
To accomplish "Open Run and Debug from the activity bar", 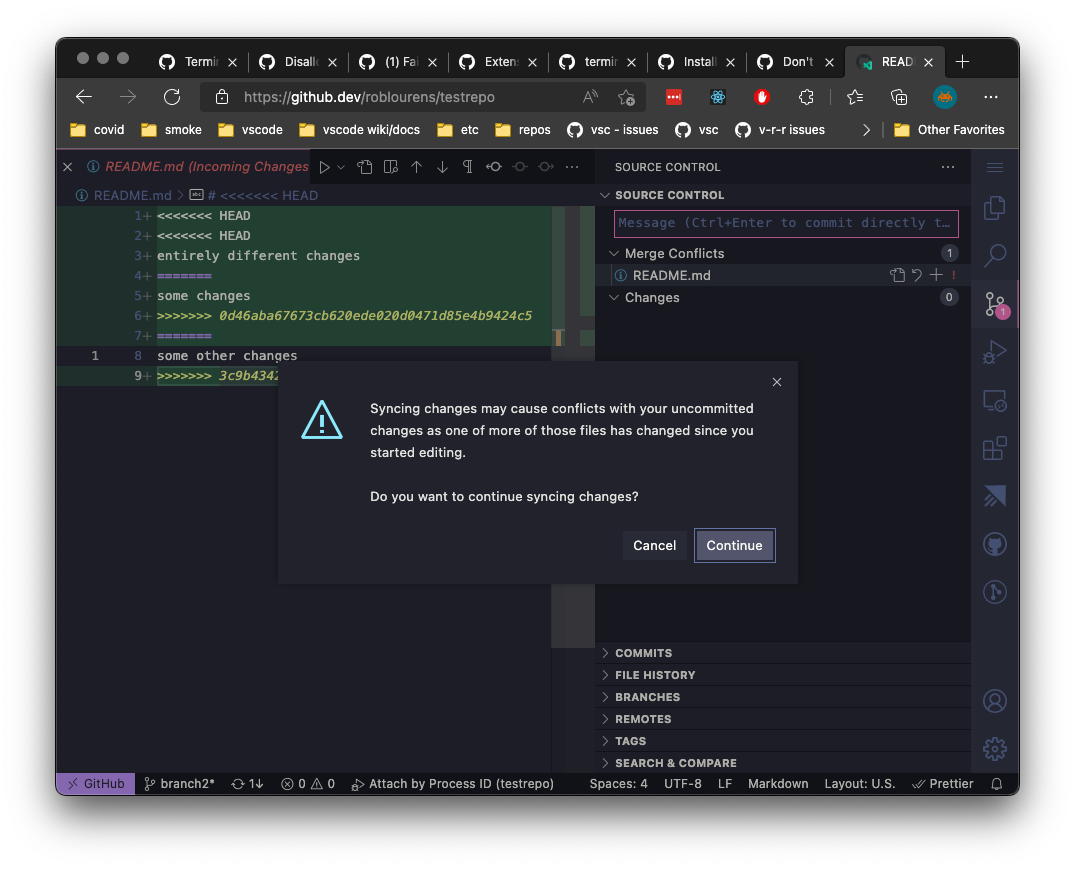I will pos(995,351).
